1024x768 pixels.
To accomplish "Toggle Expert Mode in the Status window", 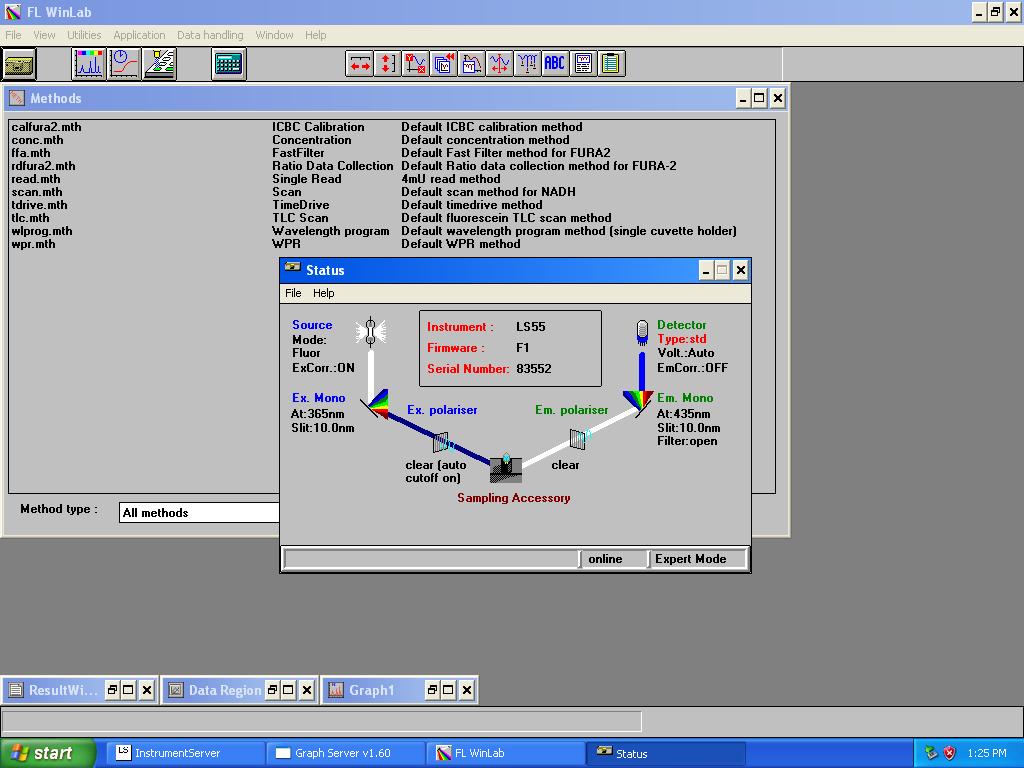I will tap(697, 559).
